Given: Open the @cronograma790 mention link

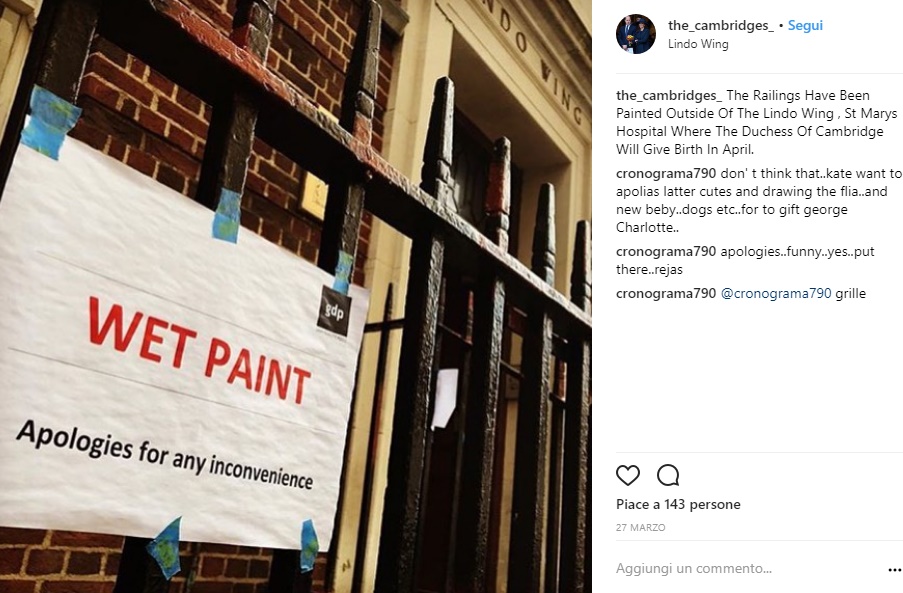Looking at the screenshot, I should (x=776, y=294).
